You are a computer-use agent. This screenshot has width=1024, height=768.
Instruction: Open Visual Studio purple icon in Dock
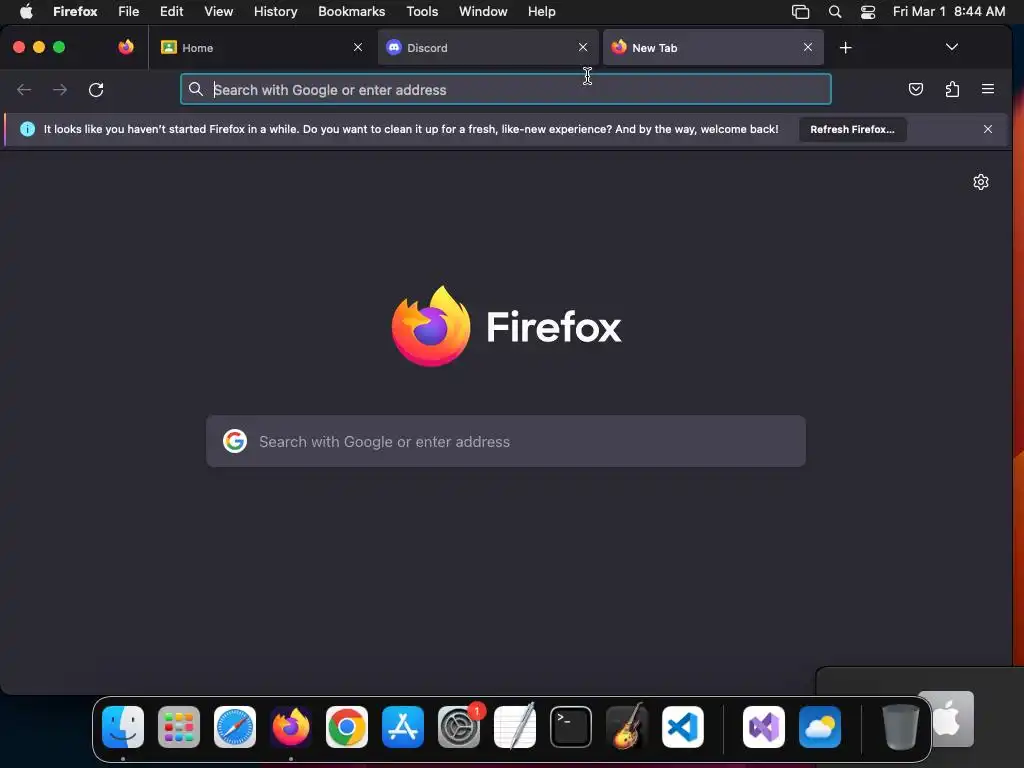tap(763, 726)
